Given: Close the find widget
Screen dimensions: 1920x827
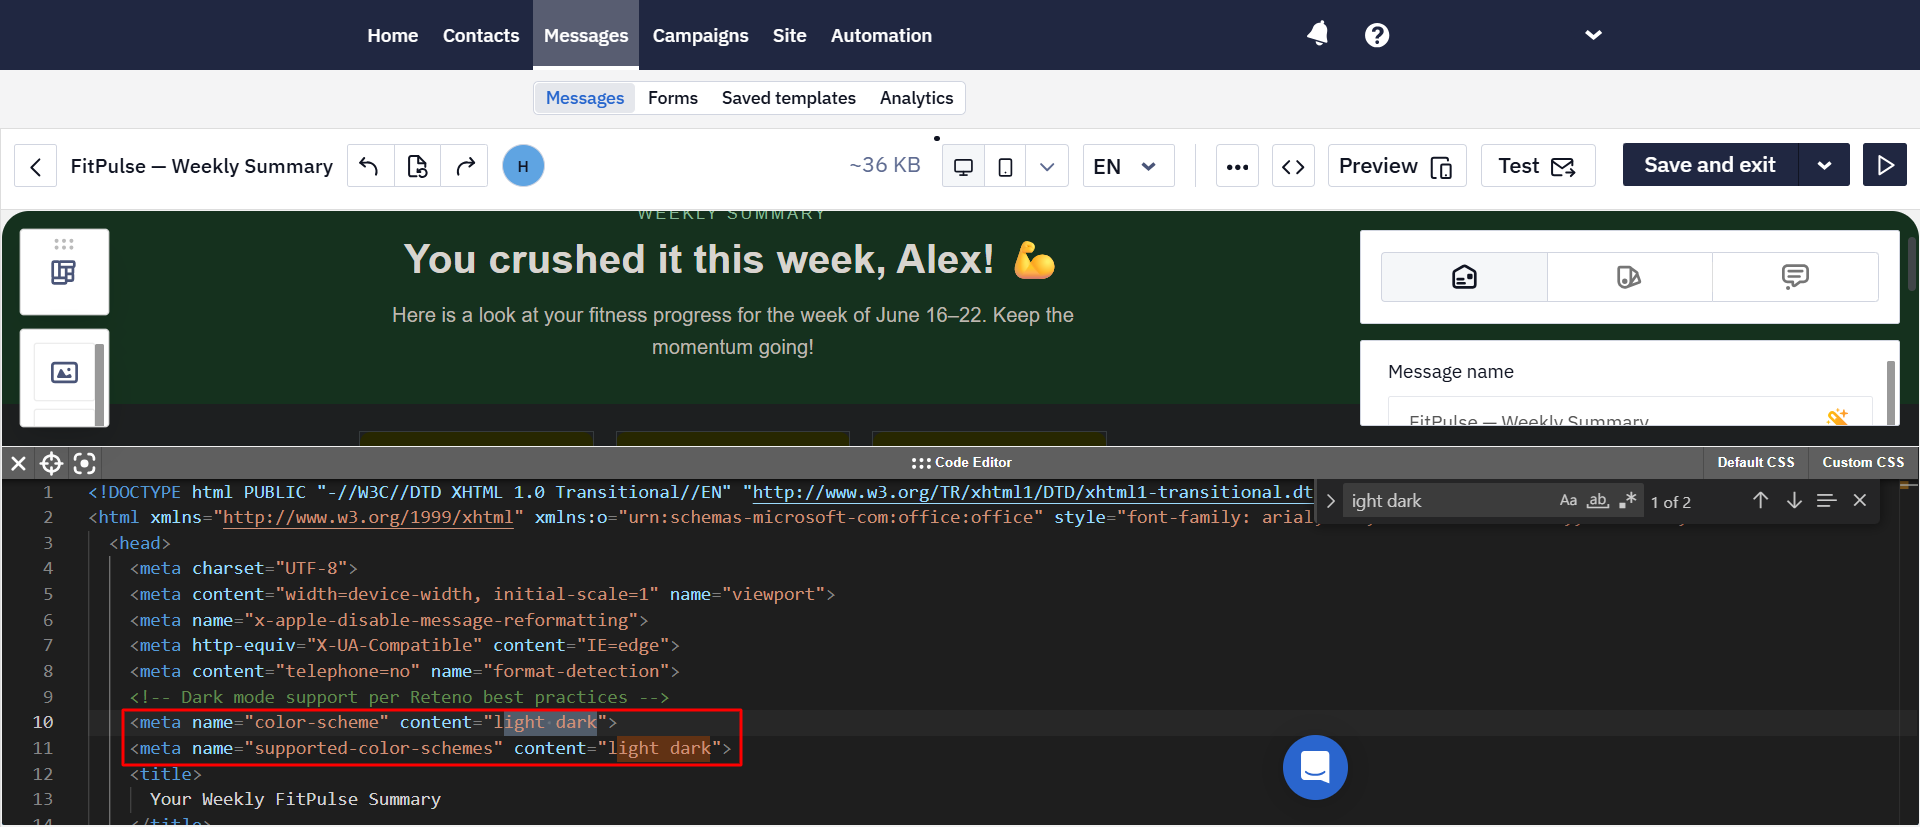Looking at the screenshot, I should [1860, 500].
